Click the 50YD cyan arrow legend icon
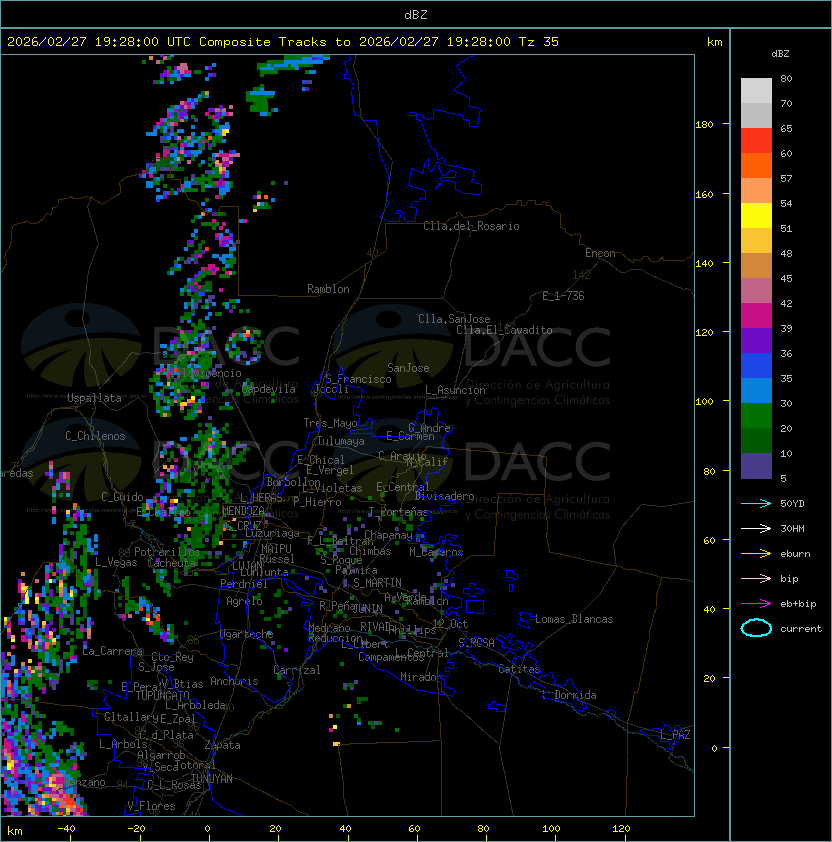 click(x=756, y=504)
